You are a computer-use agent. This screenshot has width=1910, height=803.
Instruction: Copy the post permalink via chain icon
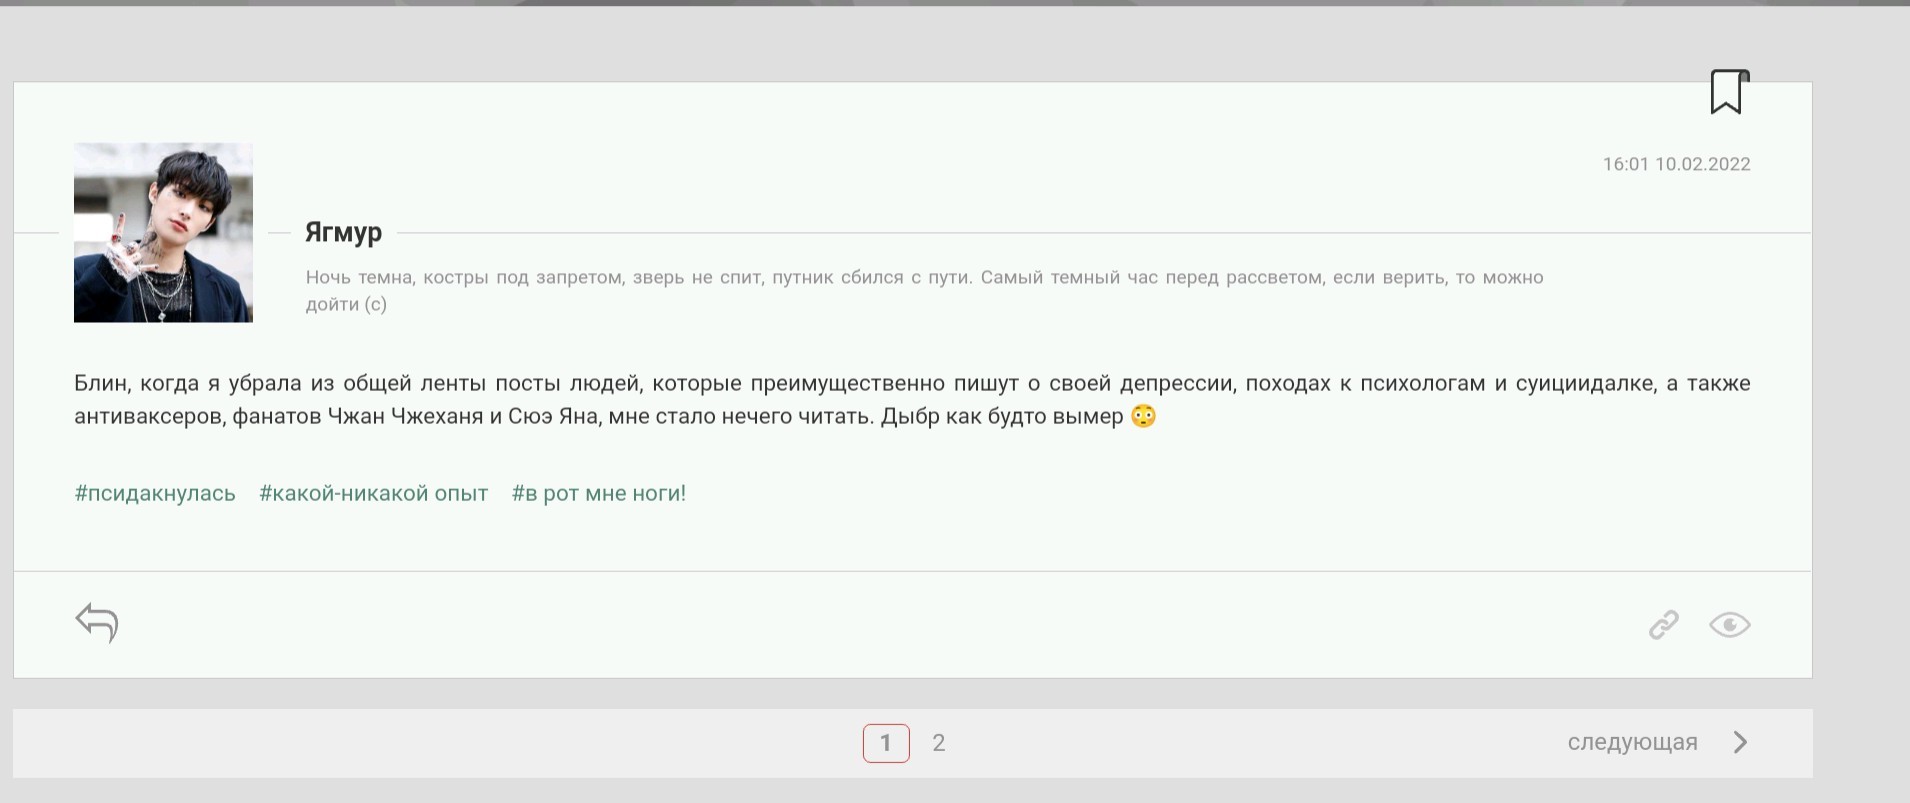click(x=1663, y=625)
